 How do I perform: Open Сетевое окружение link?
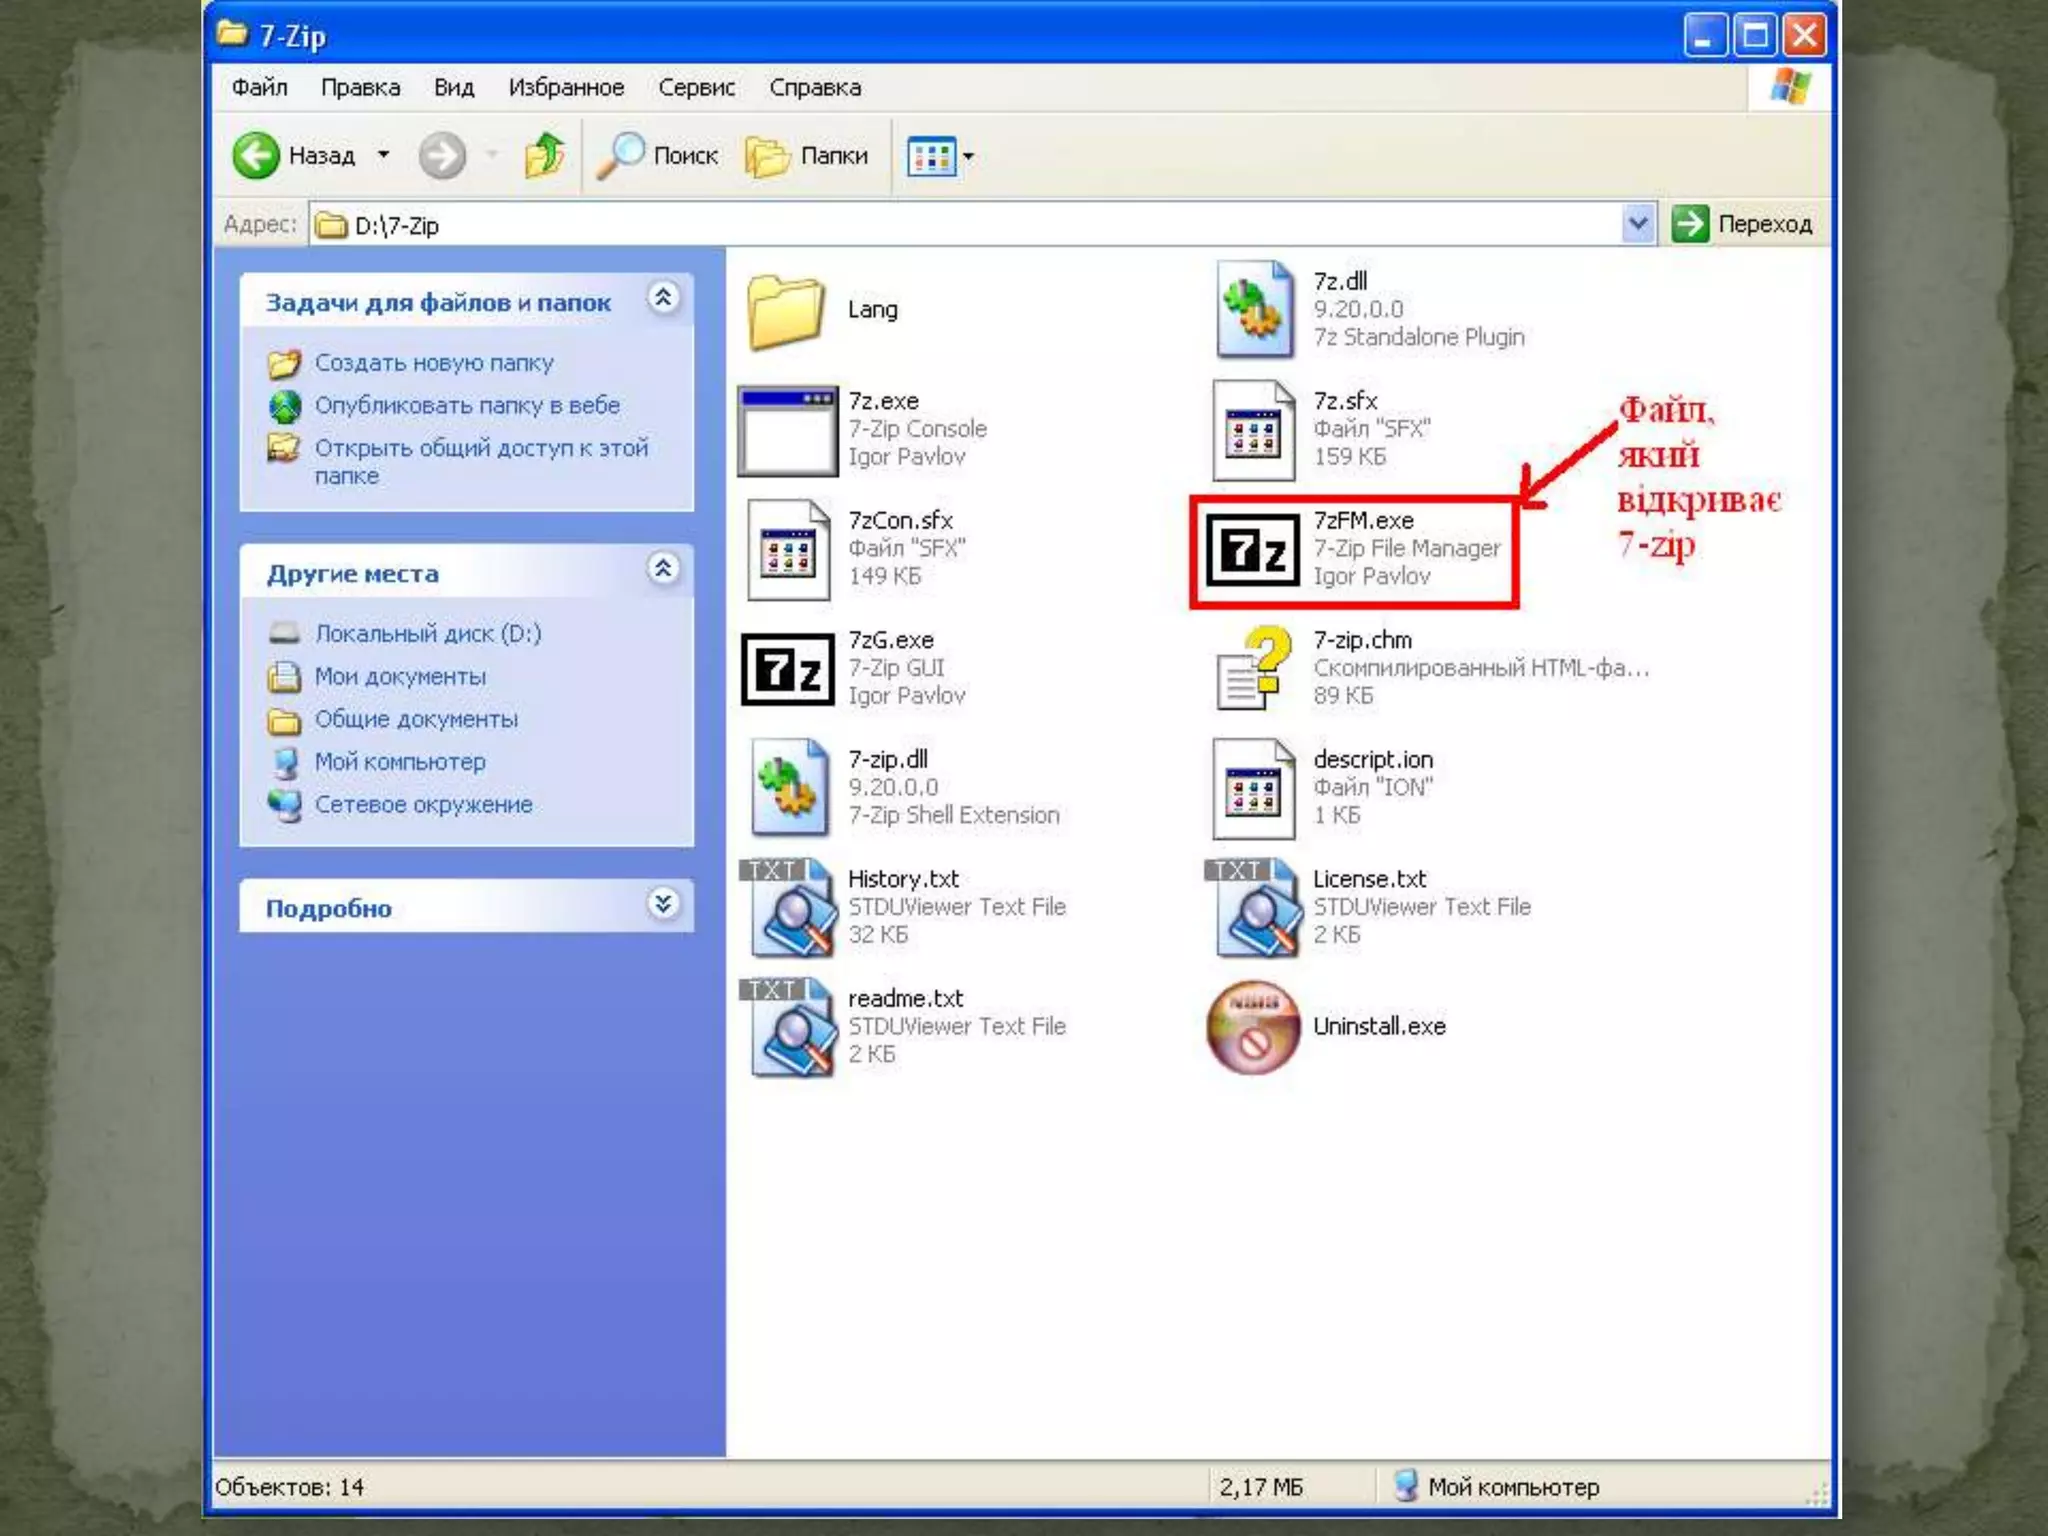pyautogui.click(x=424, y=805)
